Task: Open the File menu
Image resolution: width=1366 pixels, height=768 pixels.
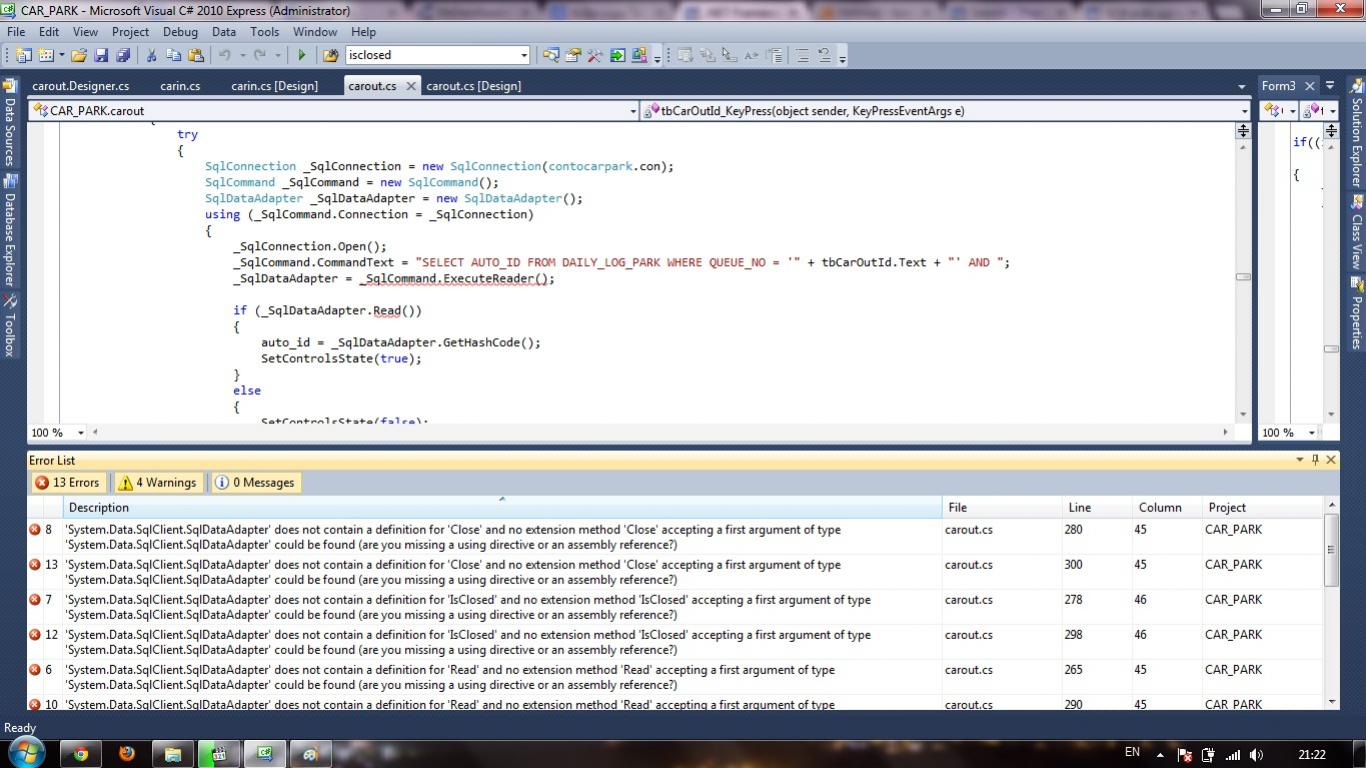Action: [16, 32]
